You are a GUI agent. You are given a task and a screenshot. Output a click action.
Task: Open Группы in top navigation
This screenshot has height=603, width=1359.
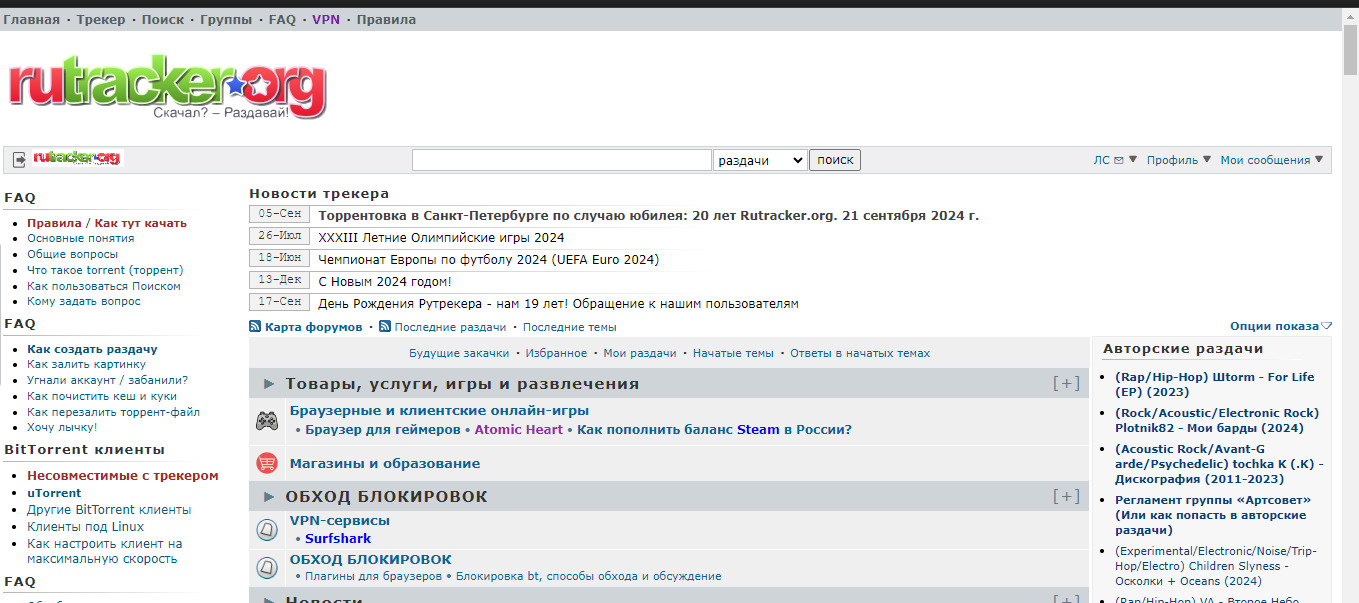226,19
